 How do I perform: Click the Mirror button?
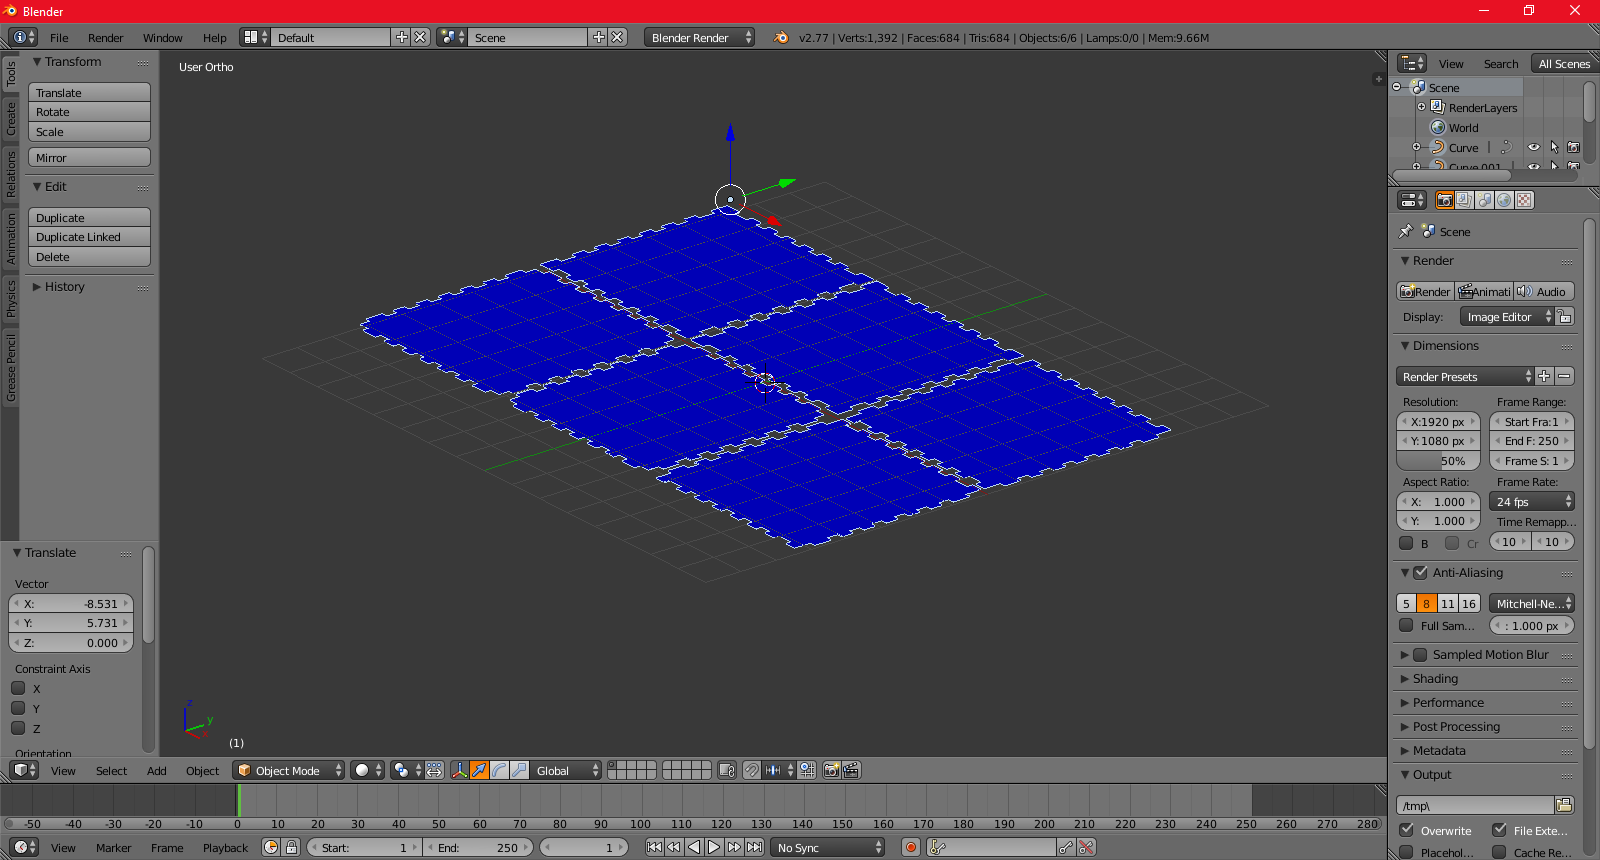click(89, 158)
